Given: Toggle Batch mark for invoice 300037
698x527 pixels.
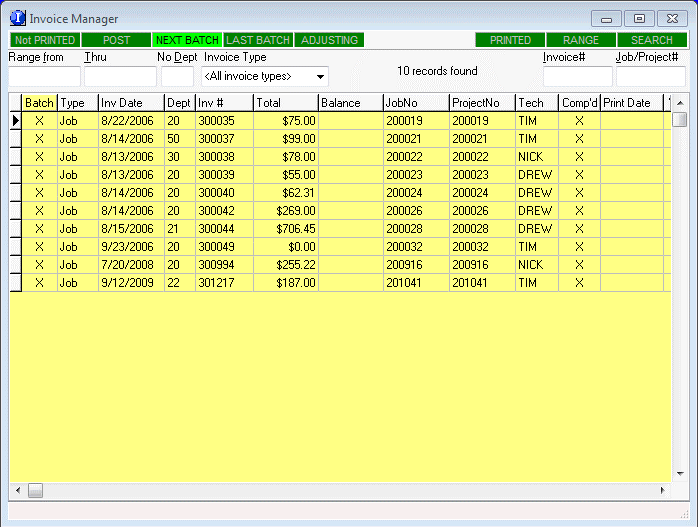Looking at the screenshot, I should point(40,139).
